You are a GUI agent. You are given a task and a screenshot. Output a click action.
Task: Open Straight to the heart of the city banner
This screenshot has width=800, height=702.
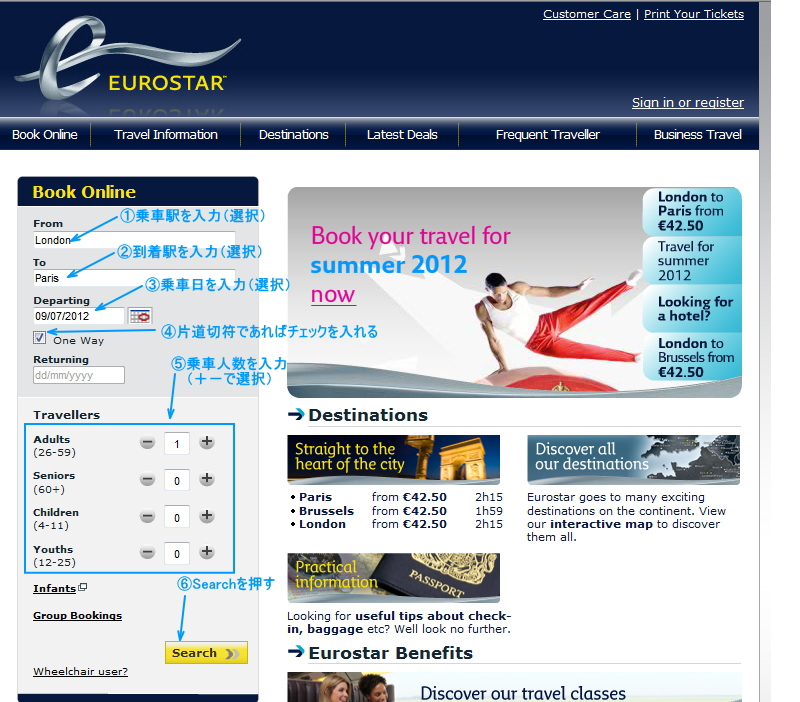pos(393,459)
